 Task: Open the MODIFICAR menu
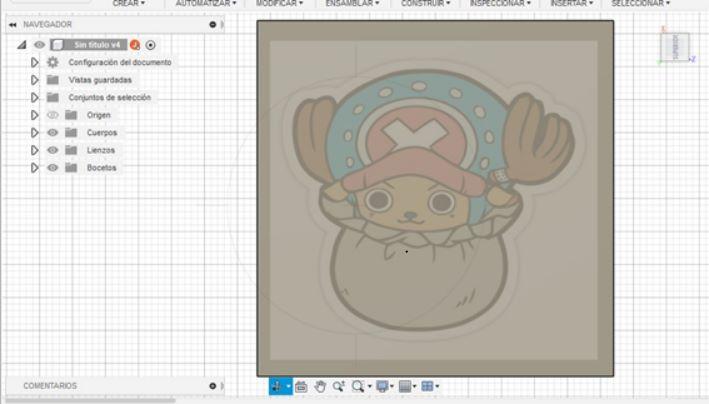[279, 3]
